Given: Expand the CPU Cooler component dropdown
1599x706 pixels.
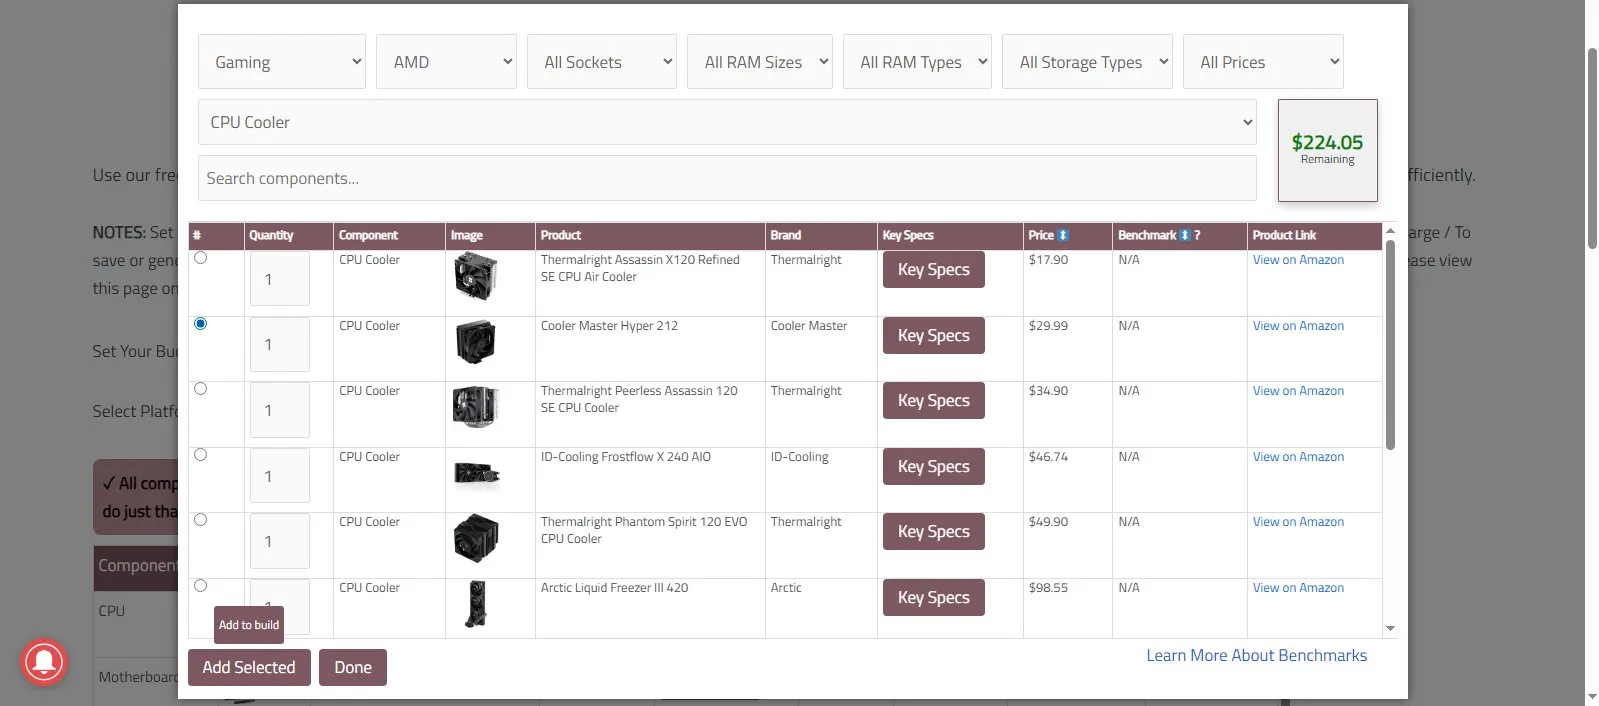Looking at the screenshot, I should tap(727, 122).
